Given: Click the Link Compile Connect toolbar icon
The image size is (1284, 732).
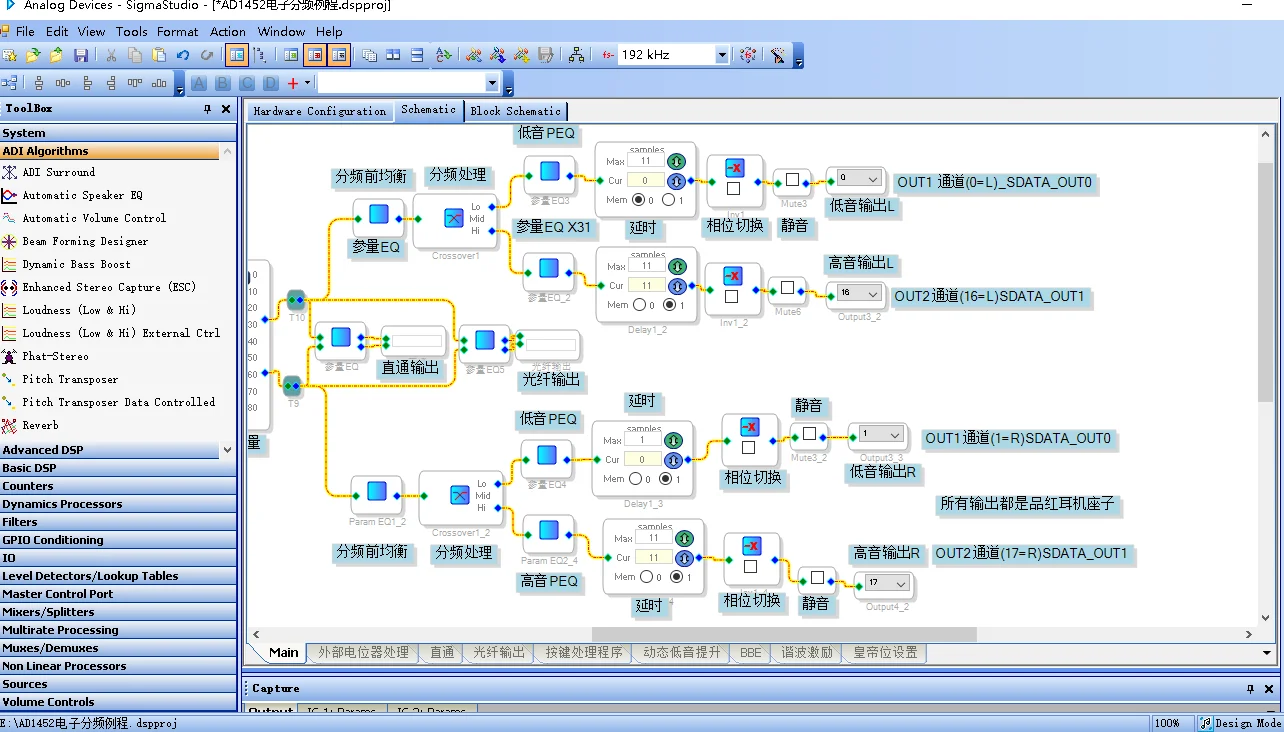Looking at the screenshot, I should click(473, 55).
